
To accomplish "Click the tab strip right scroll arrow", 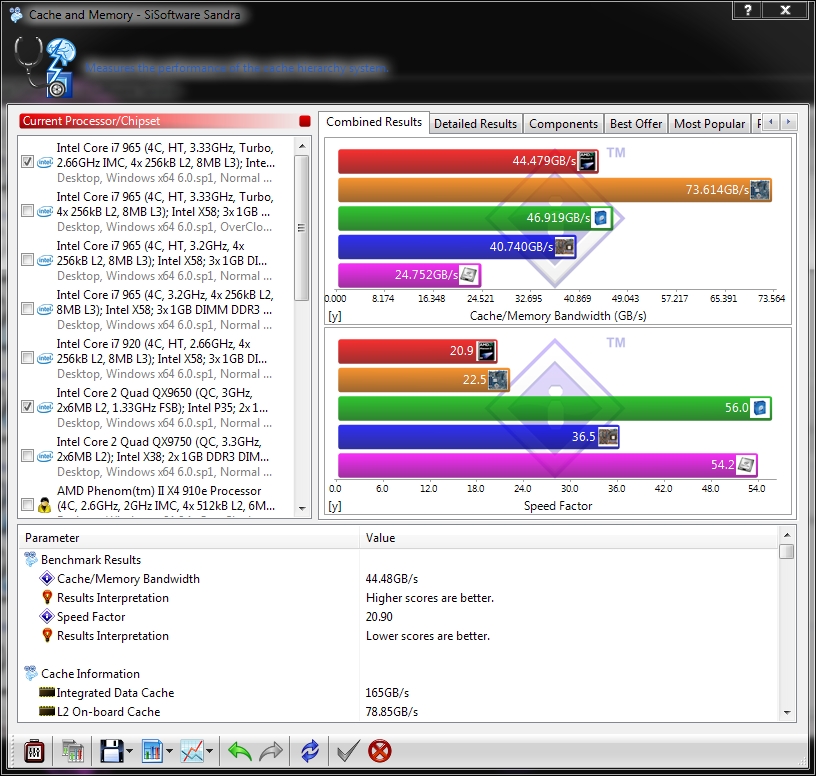I will coord(788,122).
